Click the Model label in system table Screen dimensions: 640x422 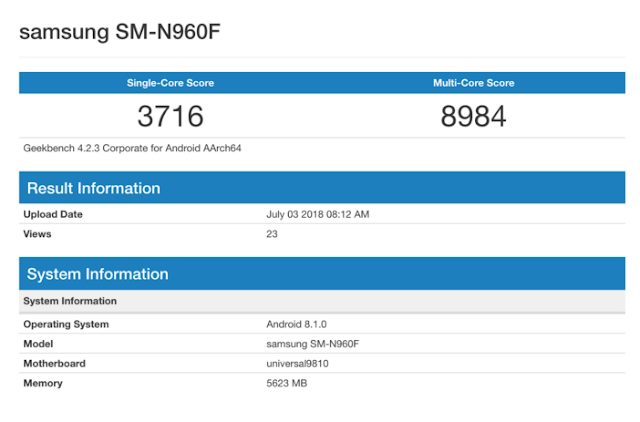click(x=38, y=344)
